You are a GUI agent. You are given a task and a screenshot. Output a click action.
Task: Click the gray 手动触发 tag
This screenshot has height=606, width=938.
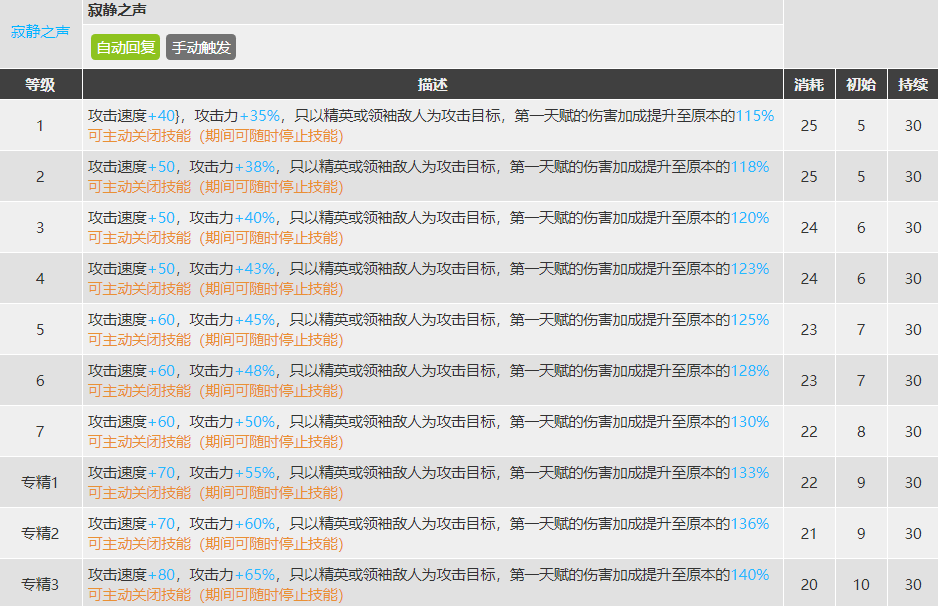[201, 47]
